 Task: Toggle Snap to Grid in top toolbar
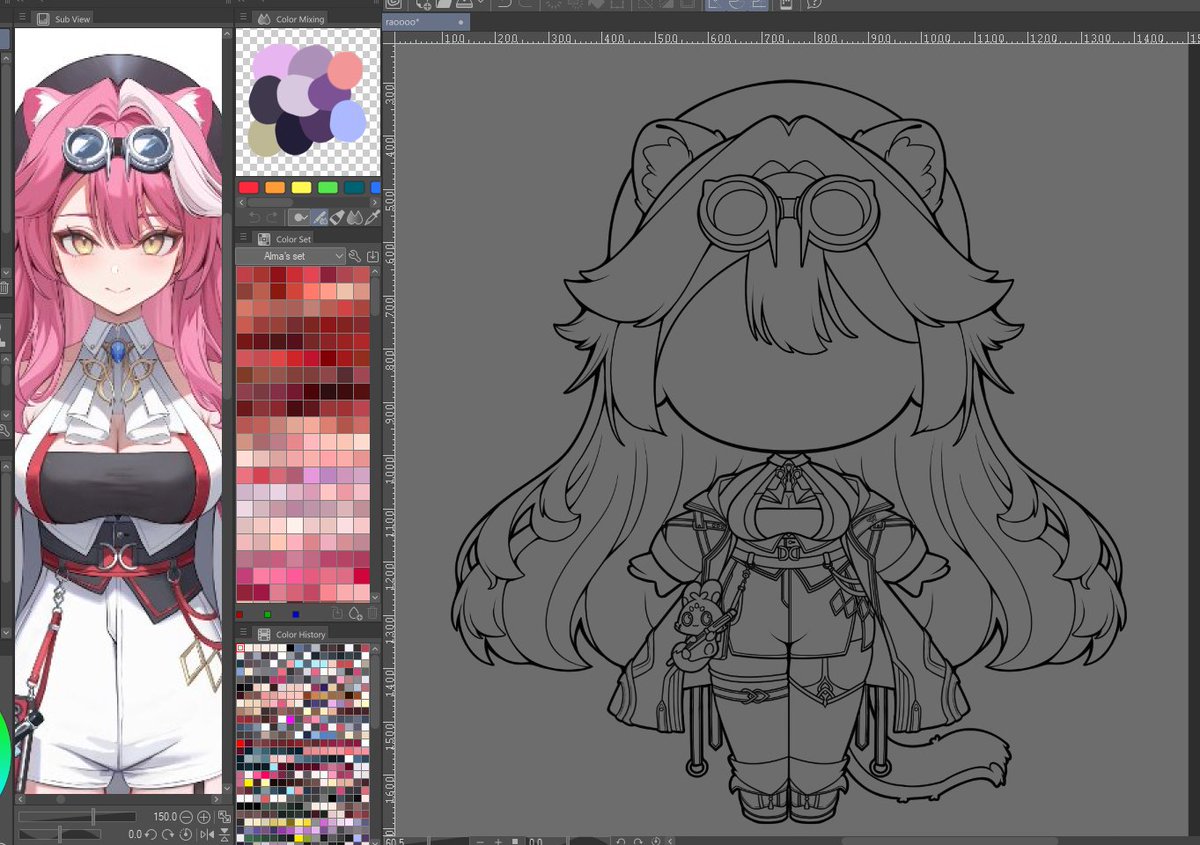click(x=759, y=4)
